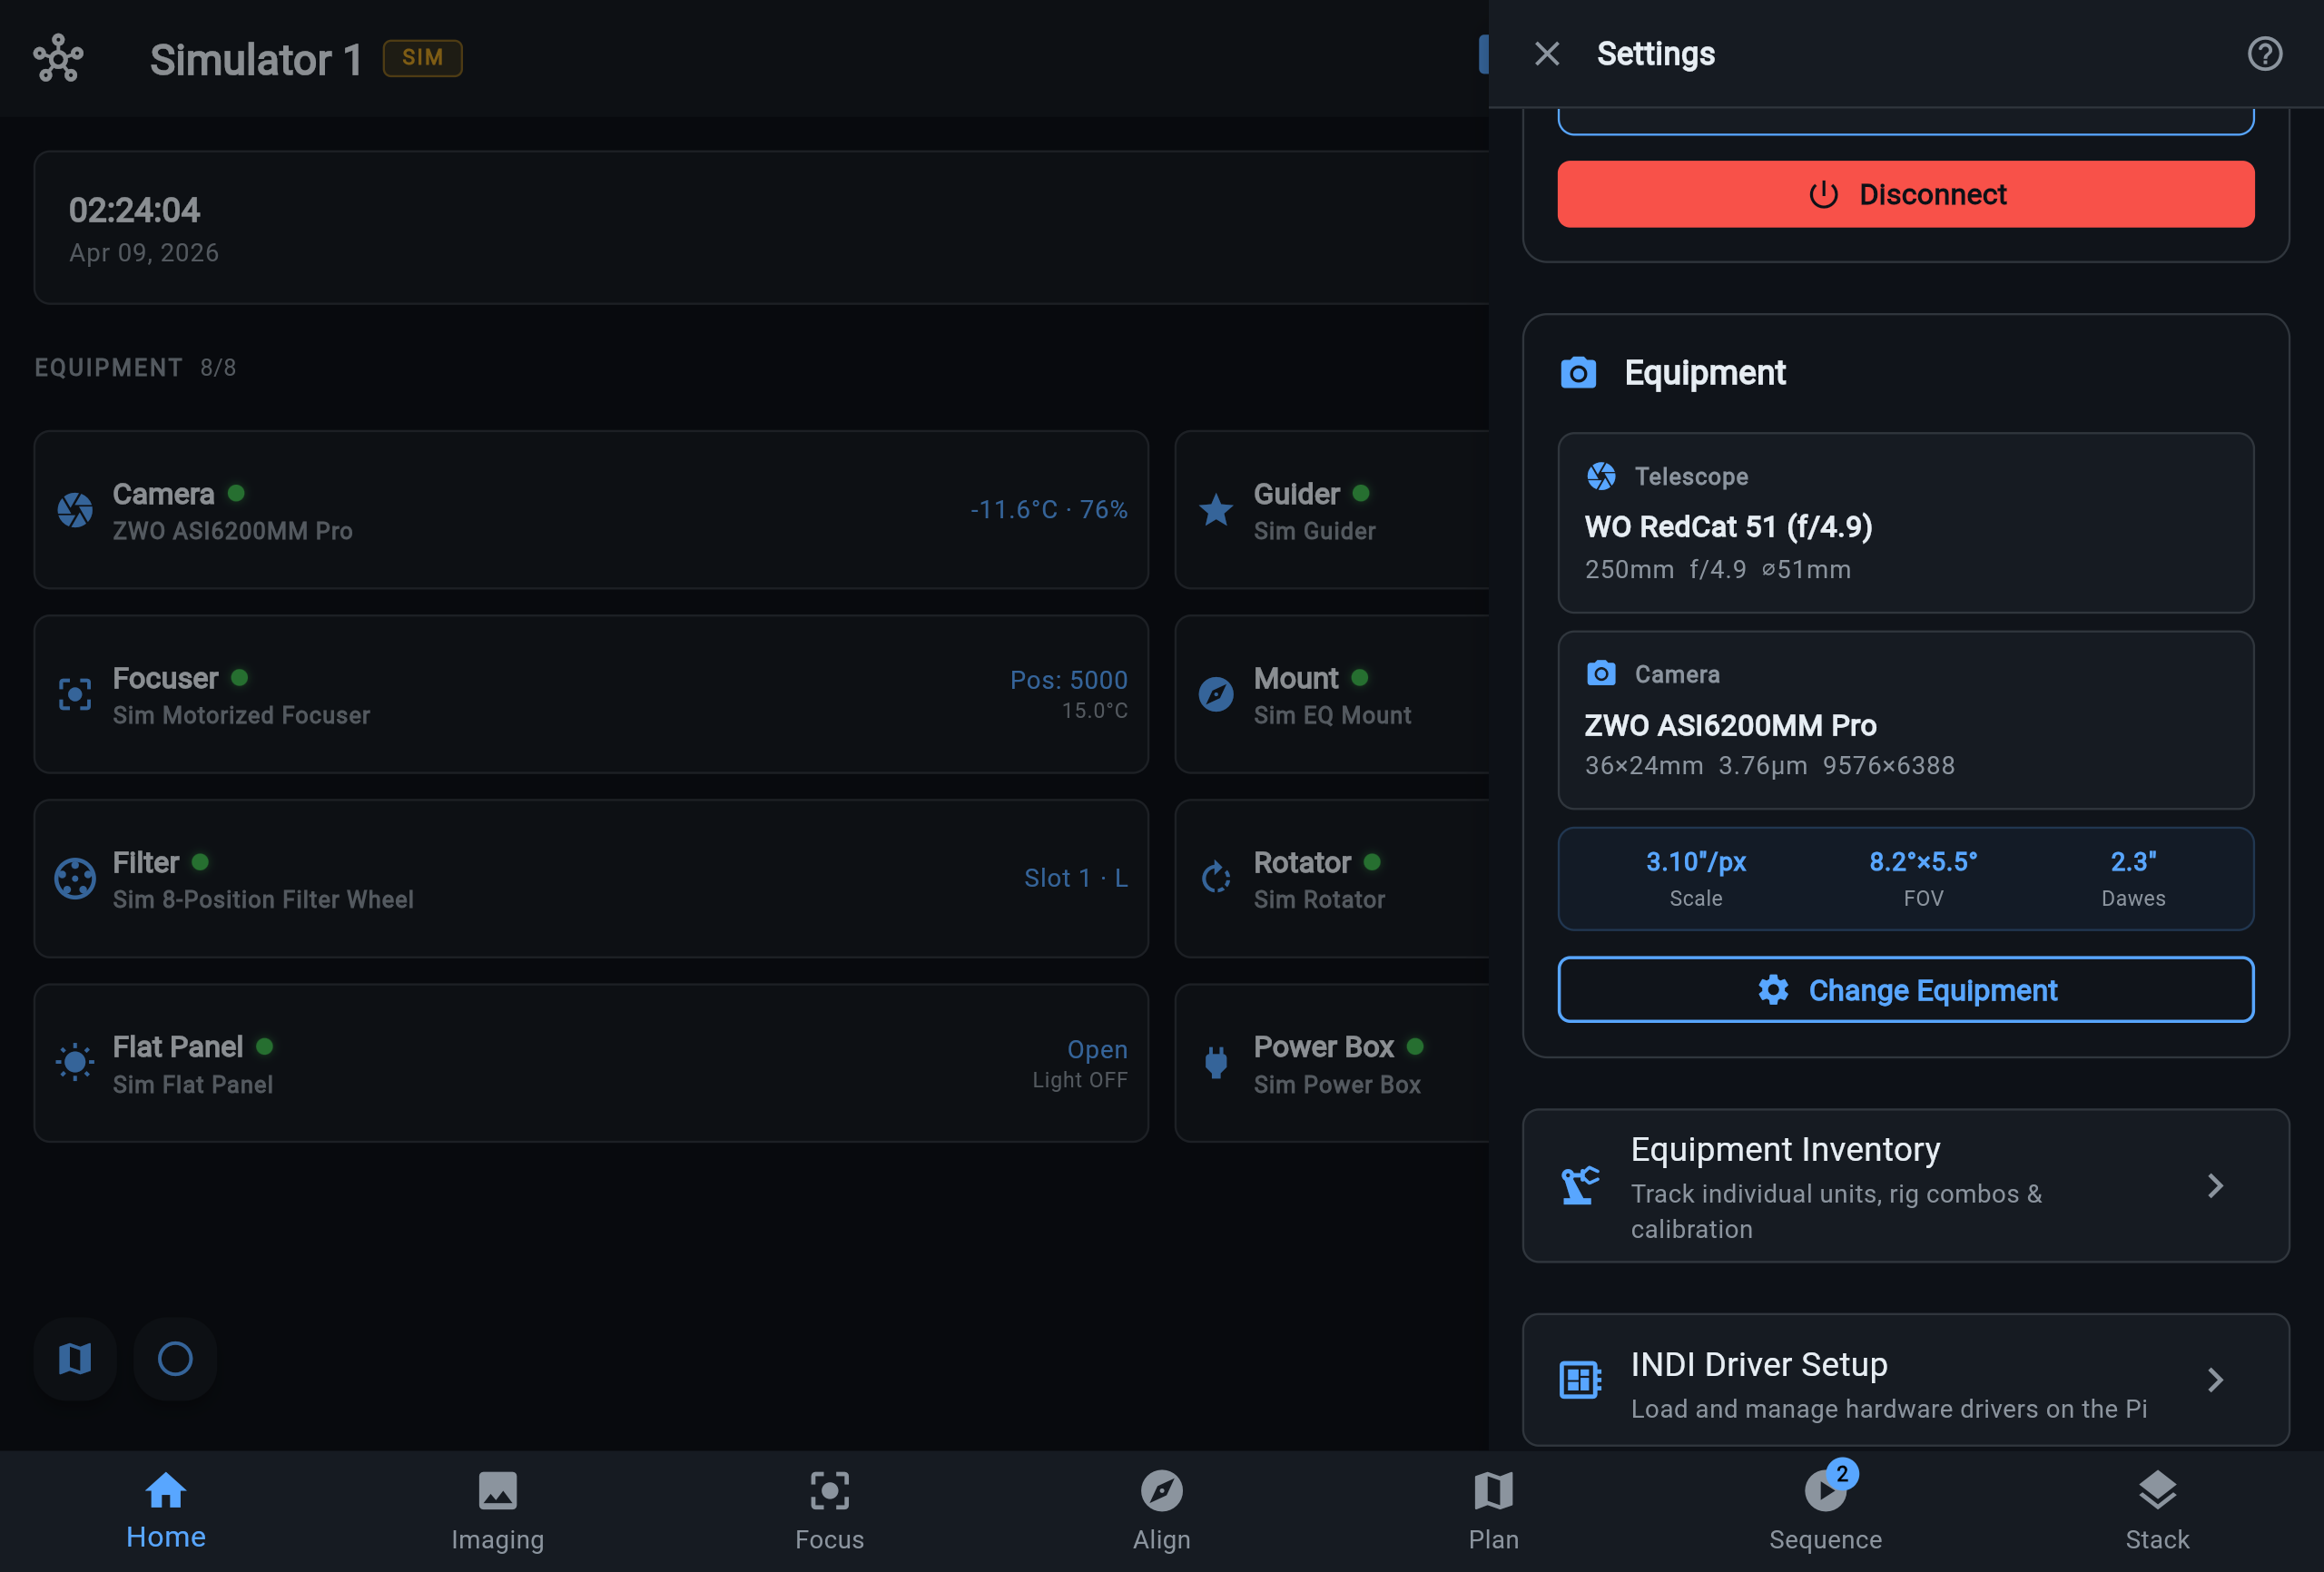Click the SIM badge next to Simulator 1
Image resolution: width=2324 pixels, height=1572 pixels.
click(x=422, y=58)
